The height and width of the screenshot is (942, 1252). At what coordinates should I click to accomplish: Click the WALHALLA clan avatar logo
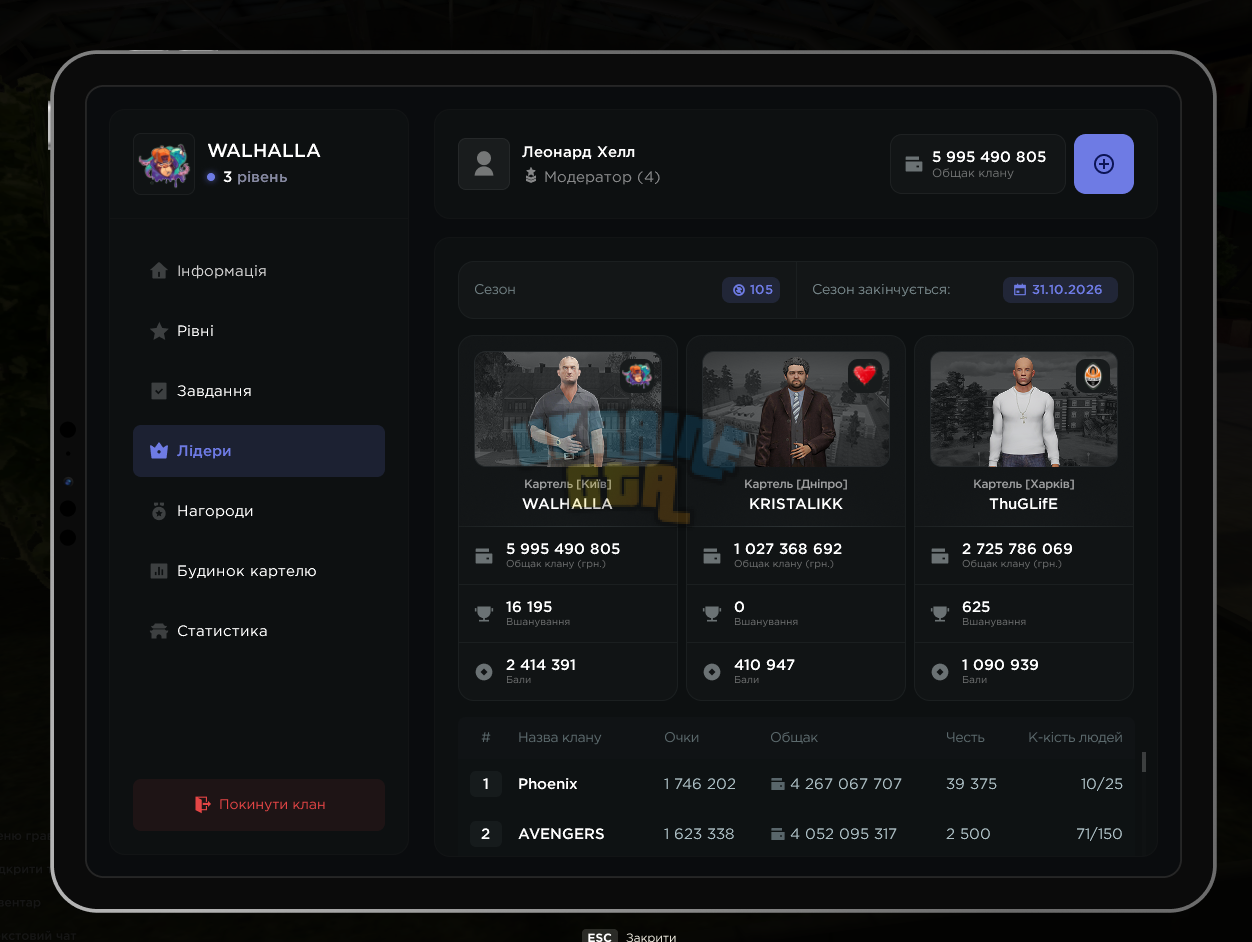click(x=164, y=164)
